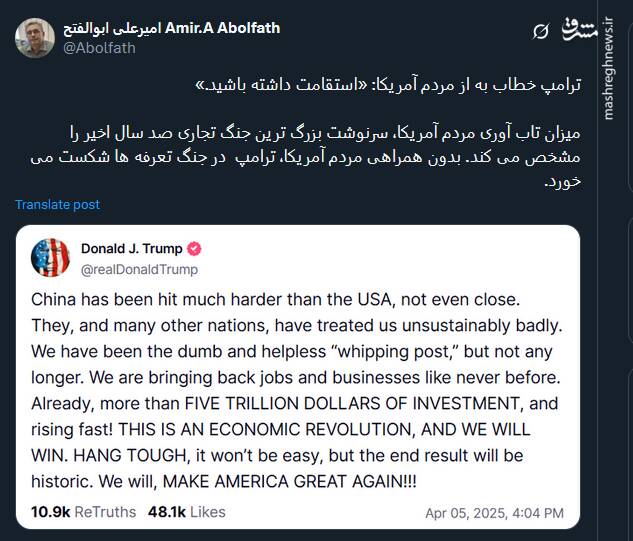Click the Grok icon on the post
Image resolution: width=633 pixels, height=541 pixels.
(x=541, y=32)
